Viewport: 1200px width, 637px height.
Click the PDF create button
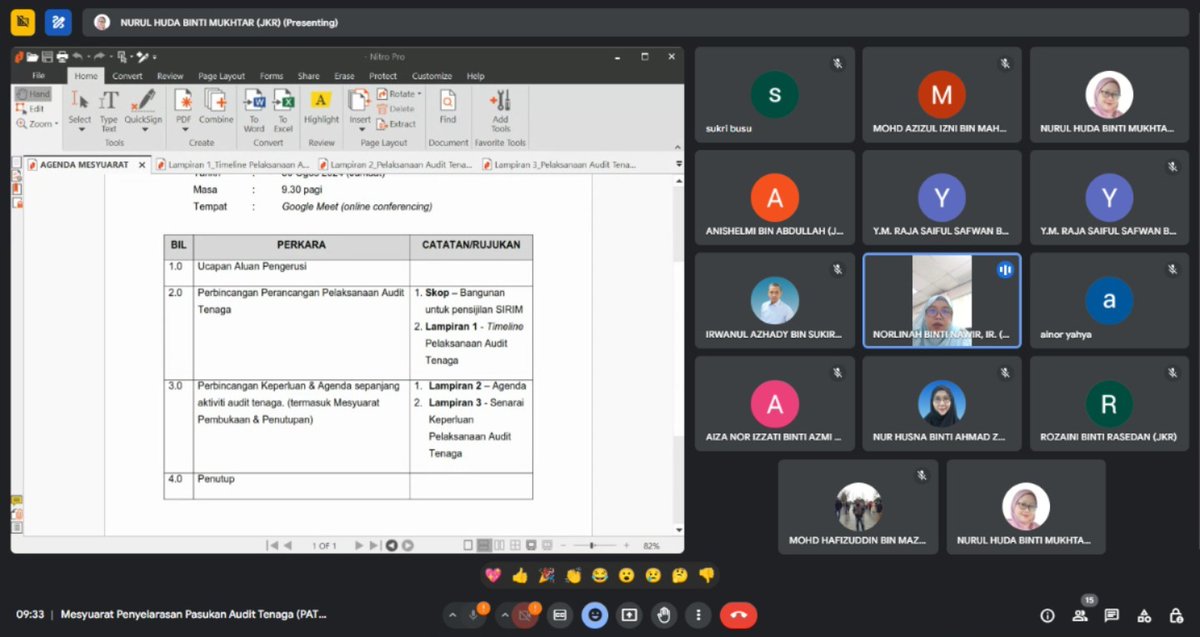point(183,110)
